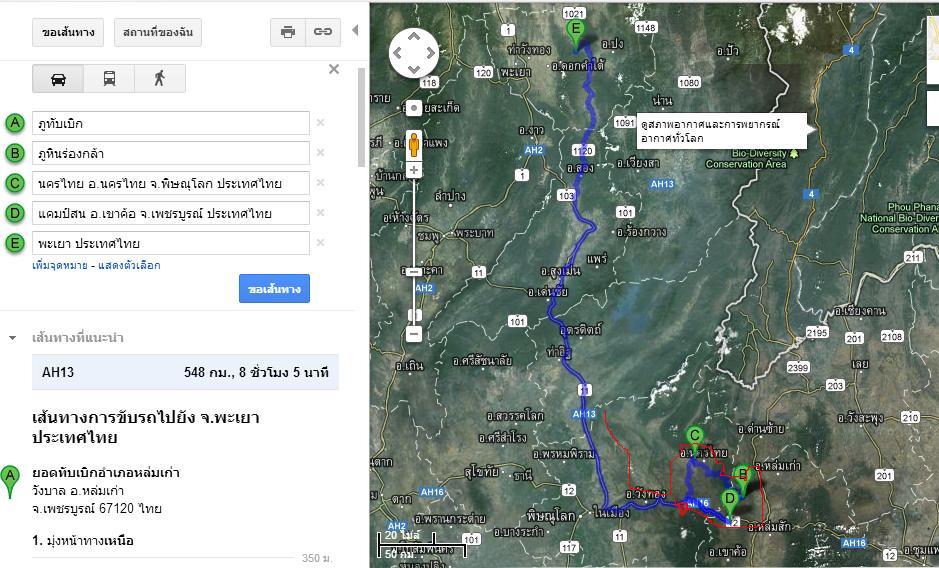Viewport: 939px width, 568px height.
Task: Zoom out map minus button
Action: (x=414, y=333)
